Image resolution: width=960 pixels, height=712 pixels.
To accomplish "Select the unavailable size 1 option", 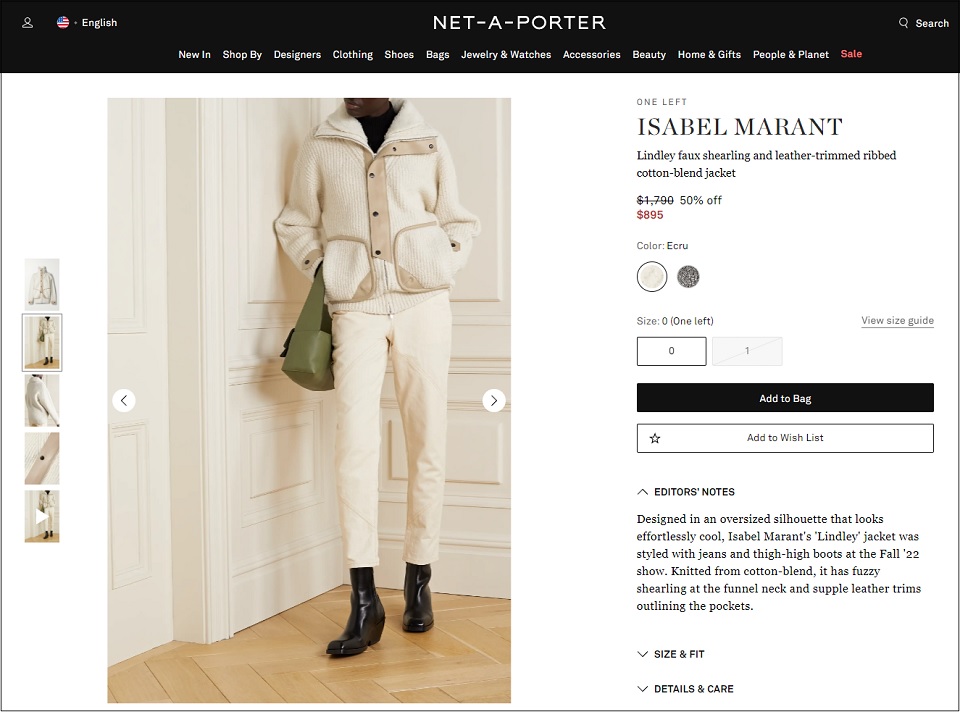I will pos(747,351).
